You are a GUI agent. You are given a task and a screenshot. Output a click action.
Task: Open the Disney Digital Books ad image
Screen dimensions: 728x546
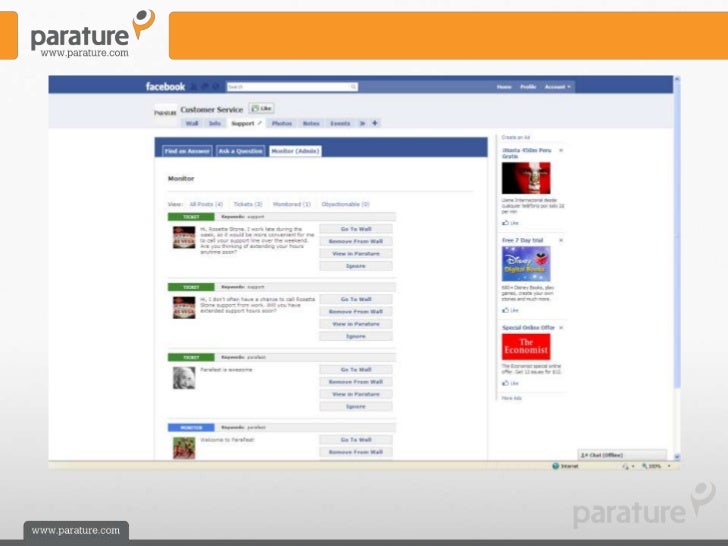[x=526, y=264]
